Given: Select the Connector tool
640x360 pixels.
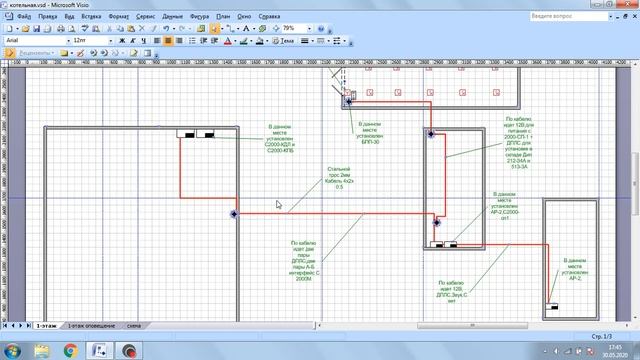Looking at the screenshot, I should coord(230,29).
